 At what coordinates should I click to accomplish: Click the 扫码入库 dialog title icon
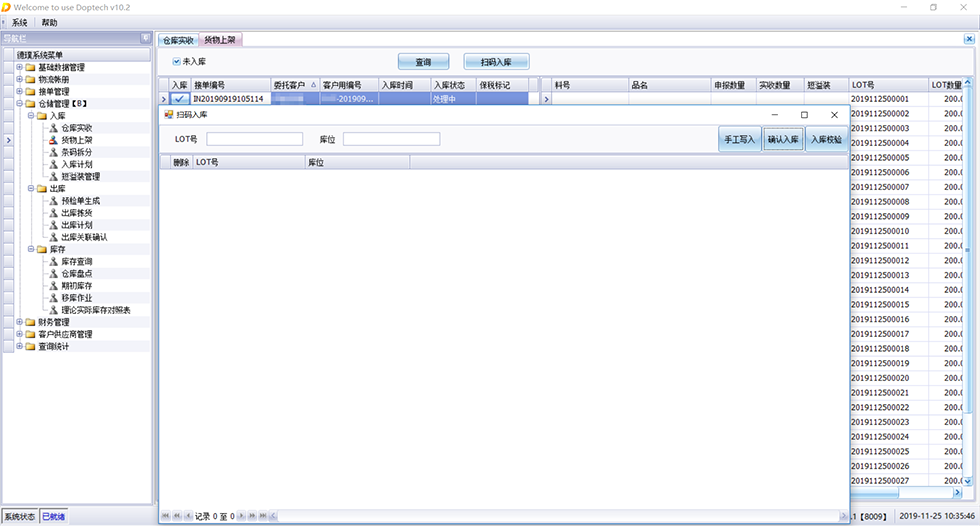[169, 115]
